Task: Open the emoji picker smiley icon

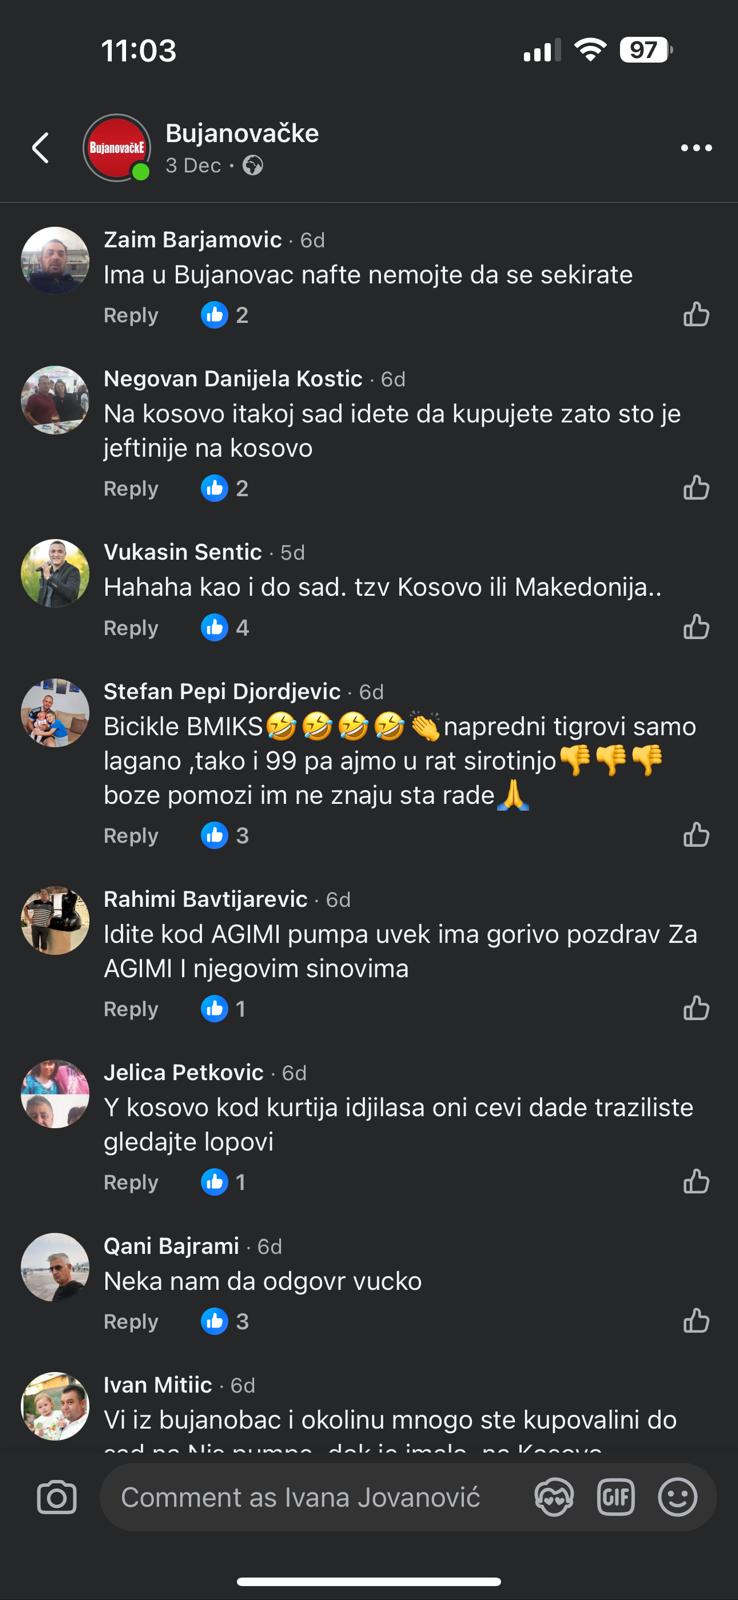Action: [677, 1497]
